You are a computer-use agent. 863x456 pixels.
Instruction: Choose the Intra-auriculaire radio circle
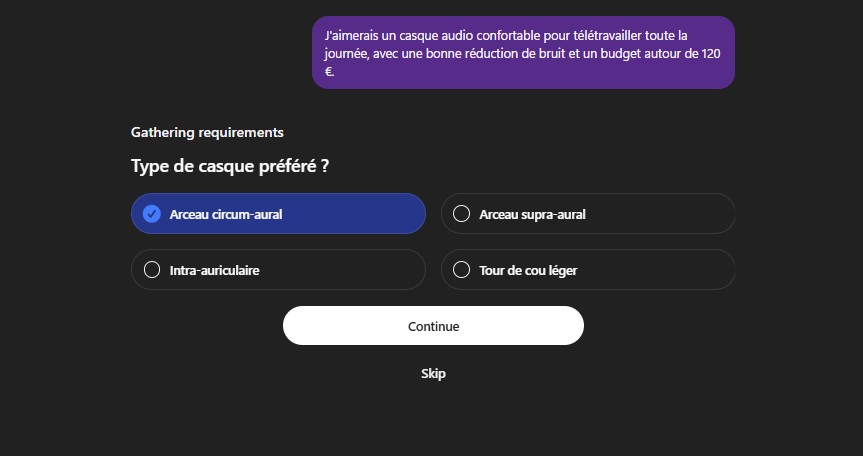(x=152, y=270)
